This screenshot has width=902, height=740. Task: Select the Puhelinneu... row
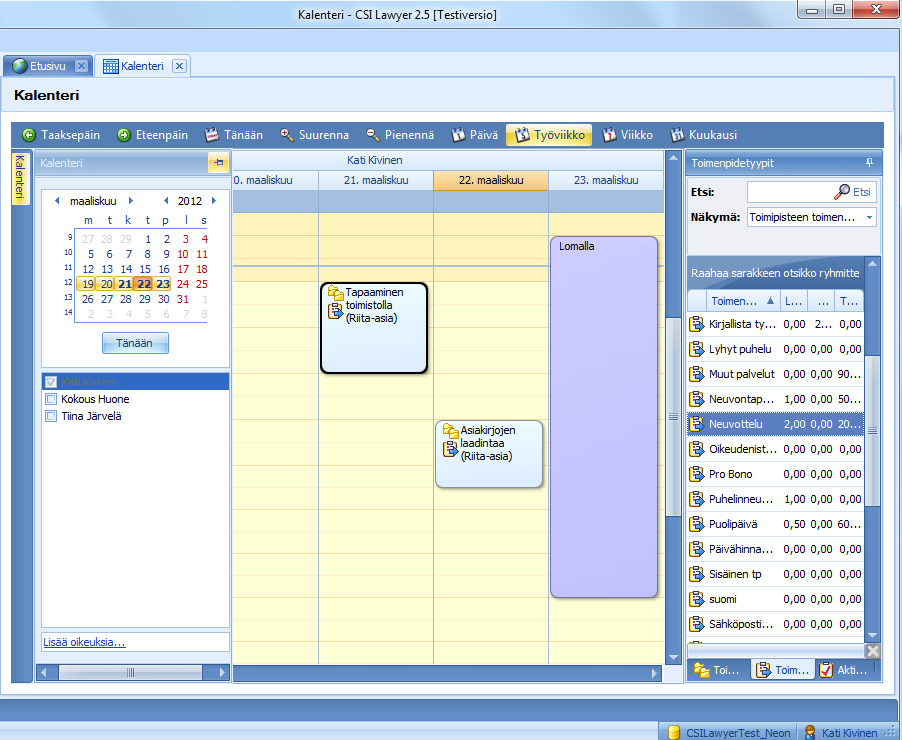(775, 499)
